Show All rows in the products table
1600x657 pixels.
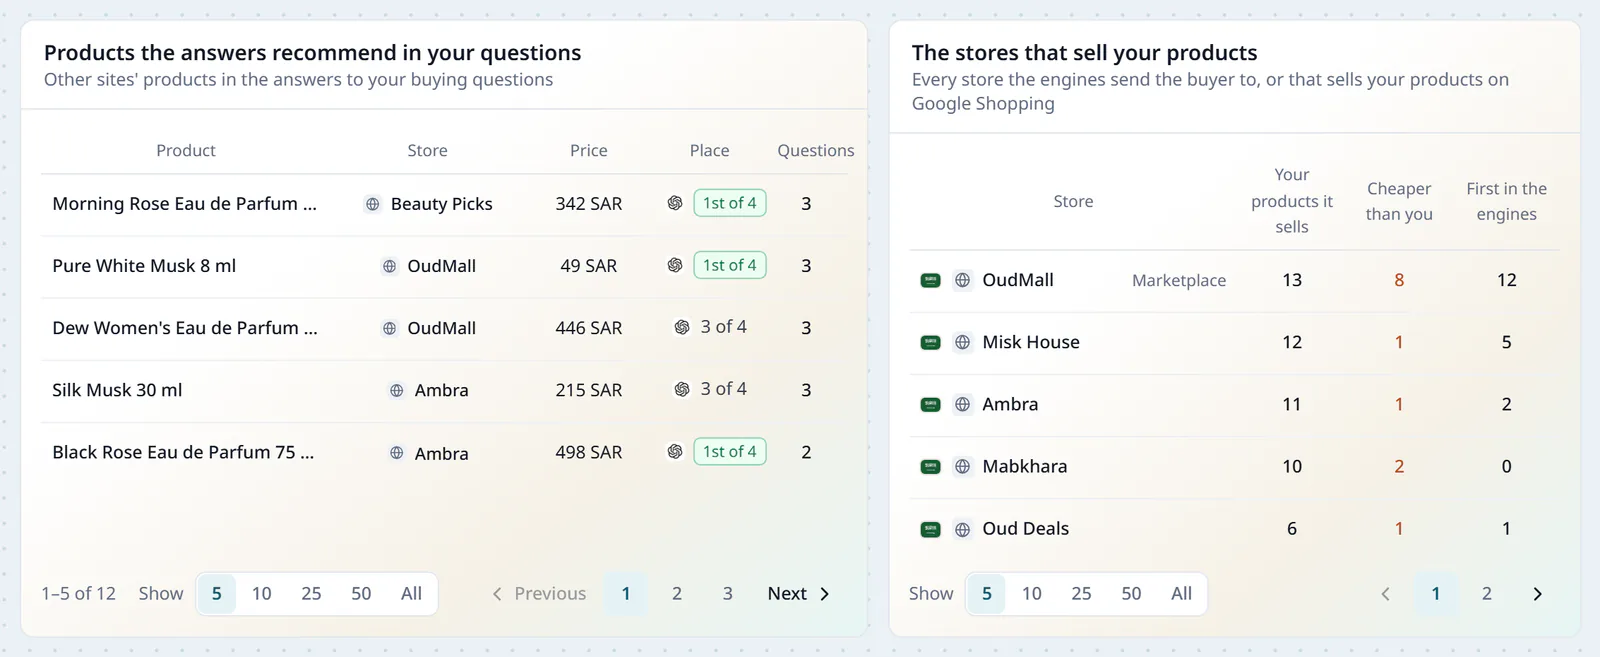(411, 594)
